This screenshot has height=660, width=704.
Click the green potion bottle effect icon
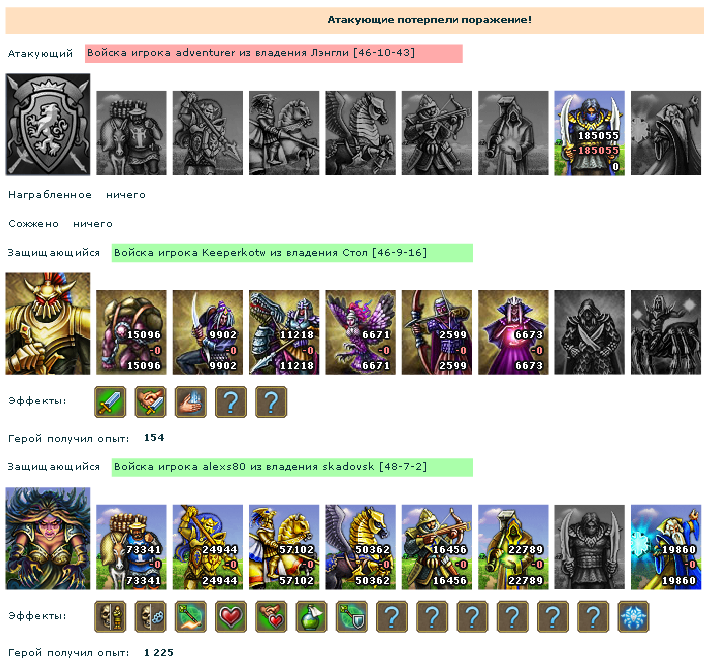click(x=312, y=617)
